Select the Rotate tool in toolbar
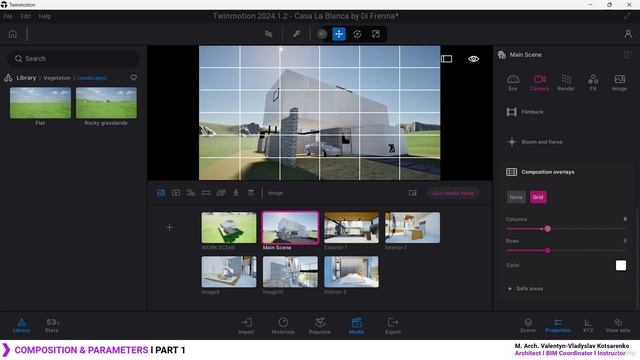This screenshot has width=640, height=360. click(357, 34)
